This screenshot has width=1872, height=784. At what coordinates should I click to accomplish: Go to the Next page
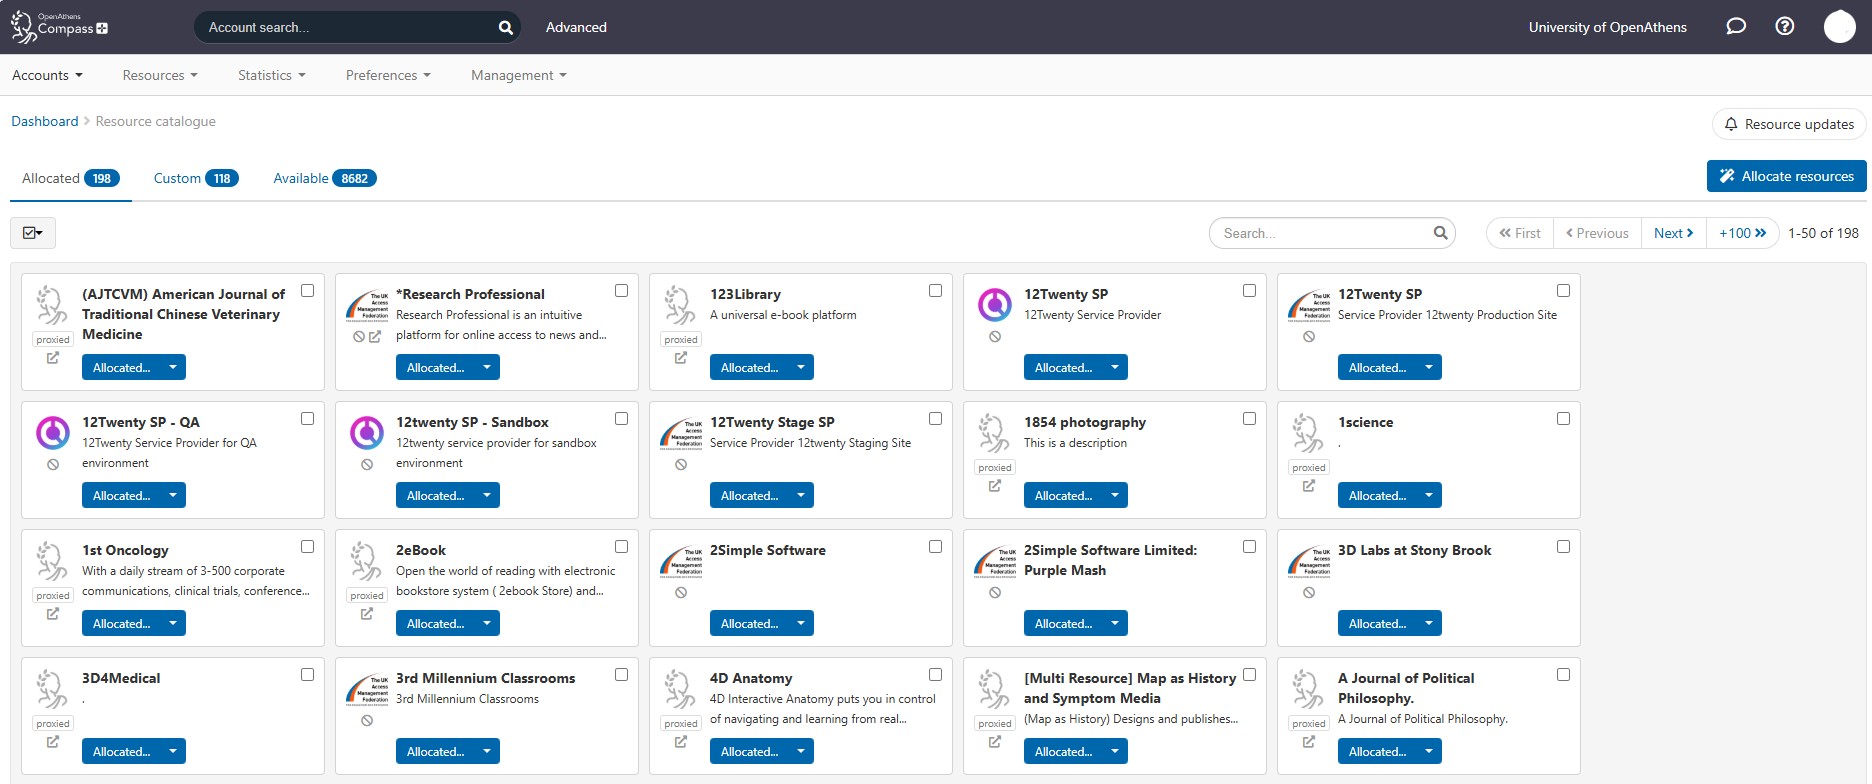point(1673,233)
